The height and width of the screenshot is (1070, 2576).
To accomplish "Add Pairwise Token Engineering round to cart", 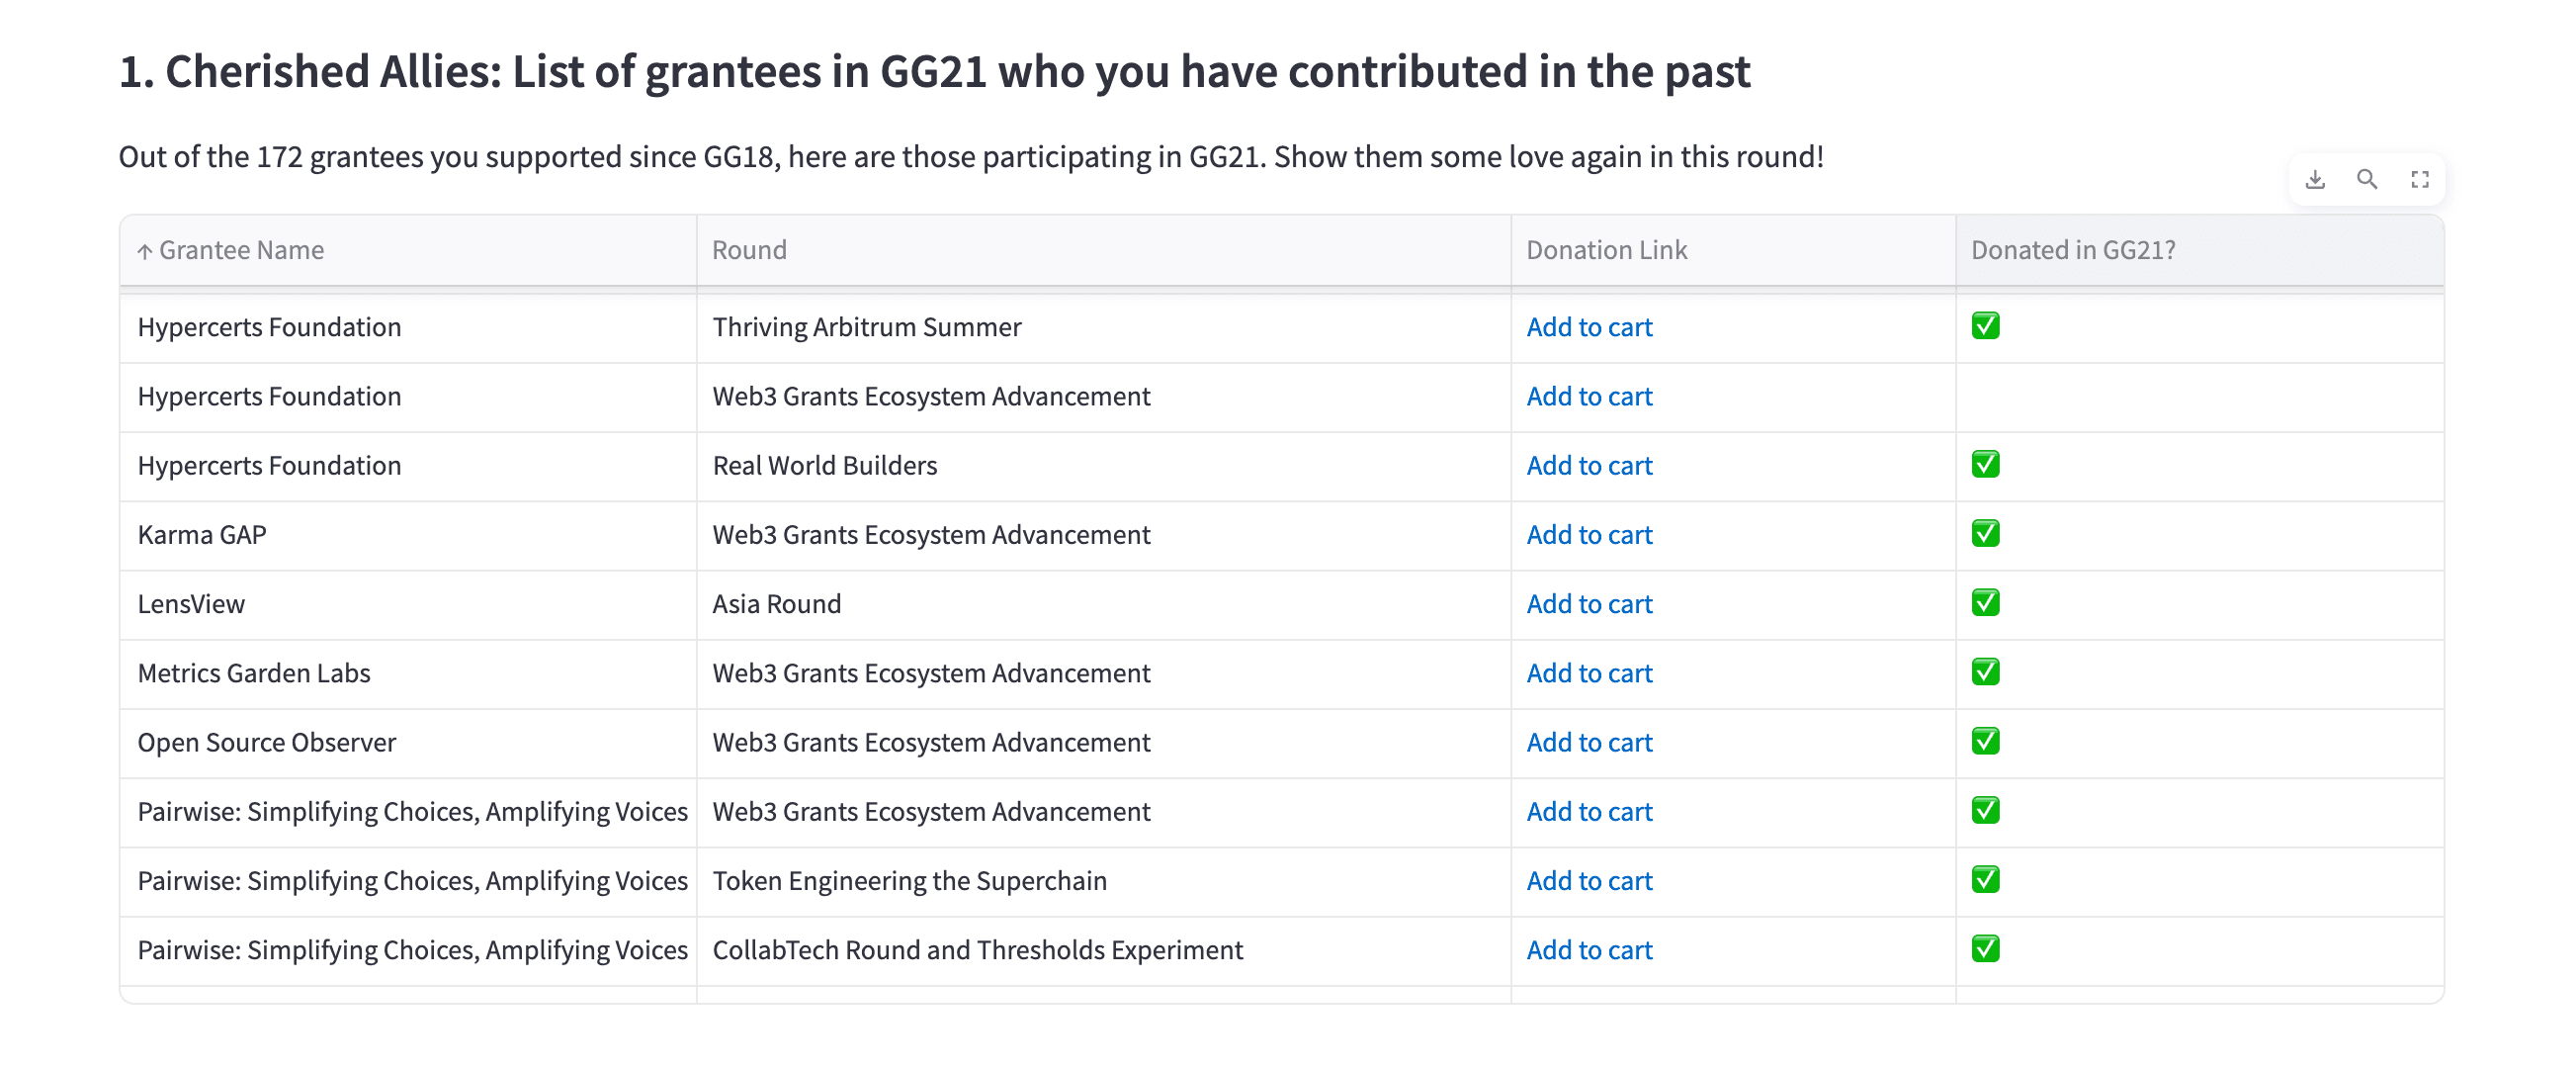I will click(x=1589, y=881).
